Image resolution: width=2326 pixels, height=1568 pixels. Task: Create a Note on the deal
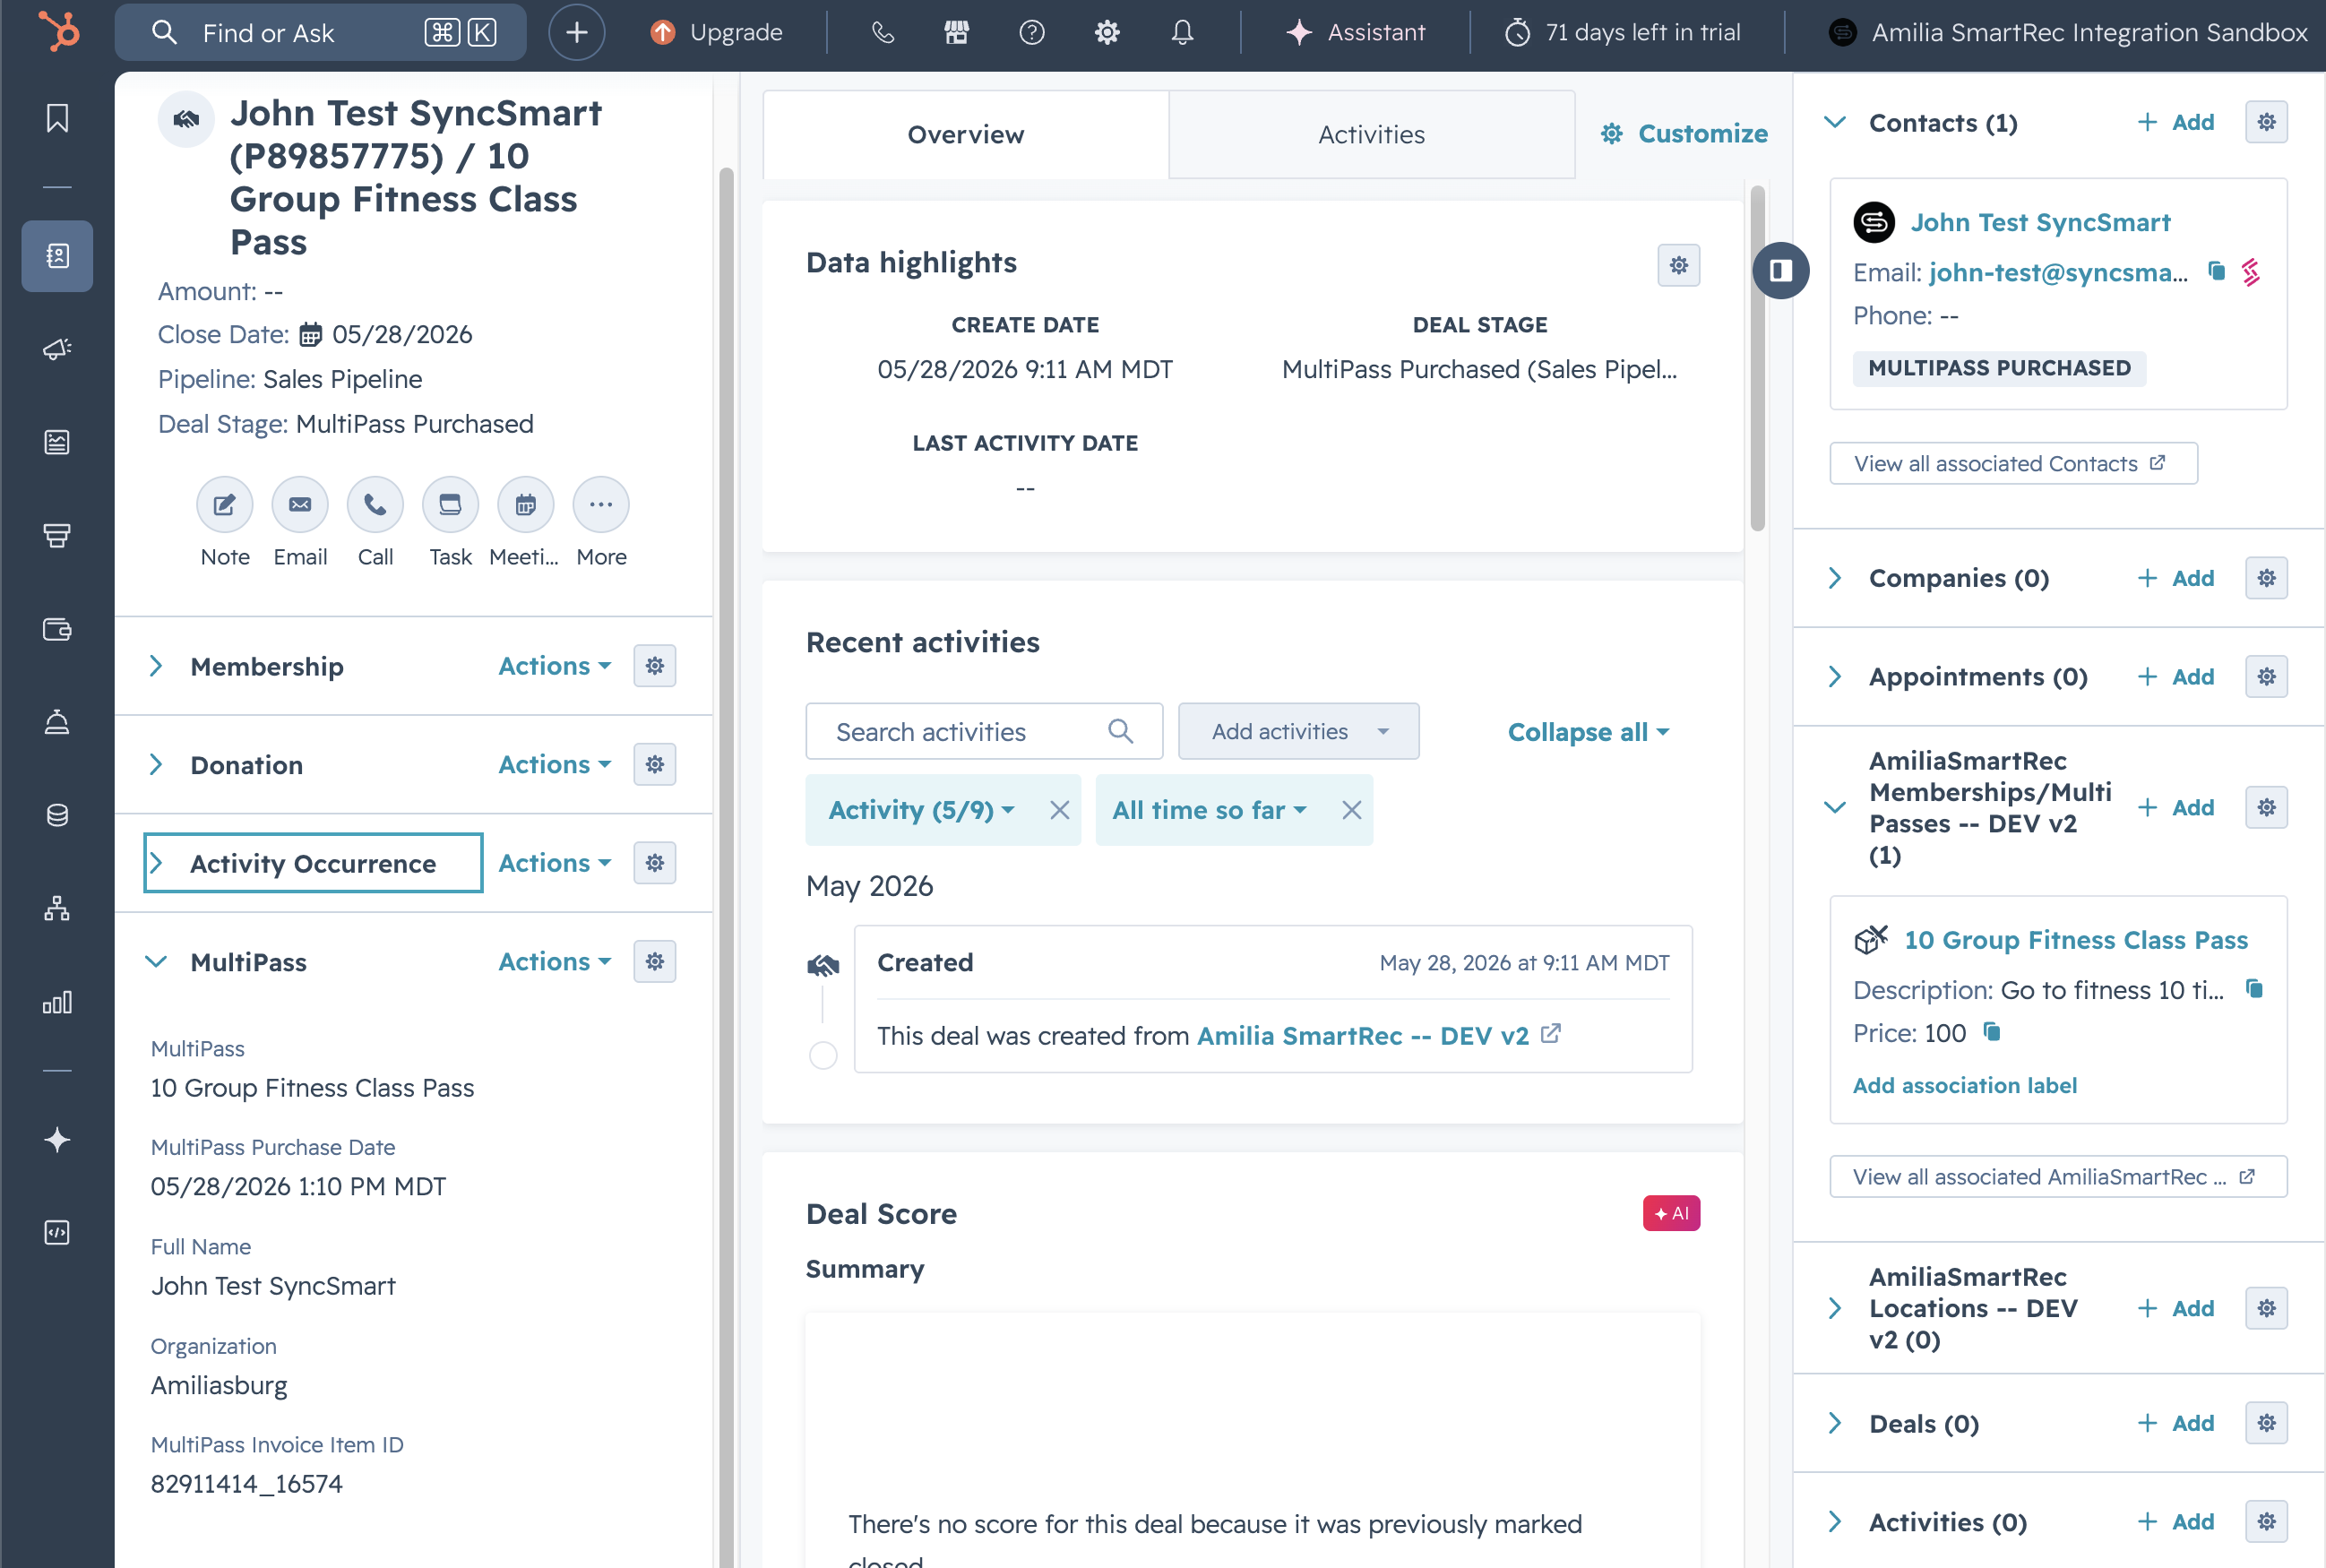pyautogui.click(x=225, y=504)
